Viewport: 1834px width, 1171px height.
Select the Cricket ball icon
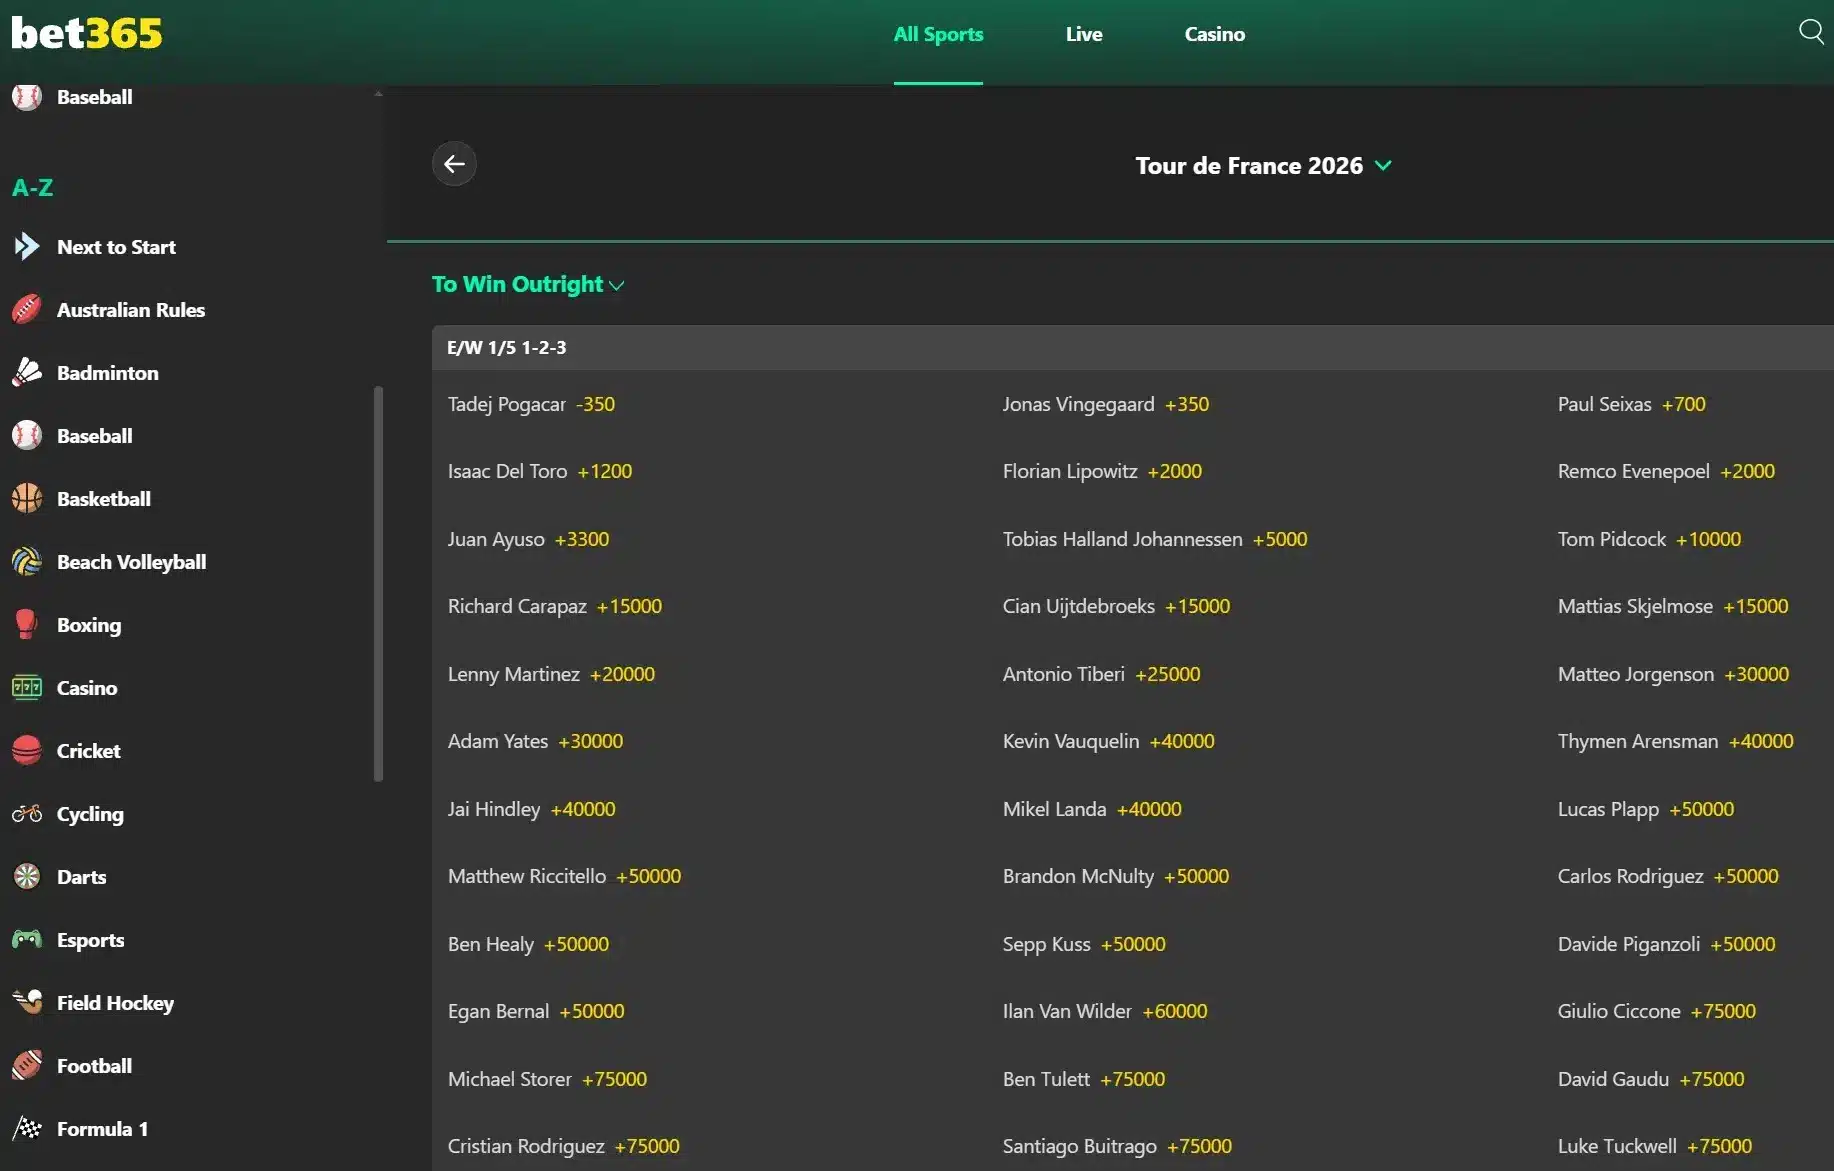pyautogui.click(x=27, y=751)
